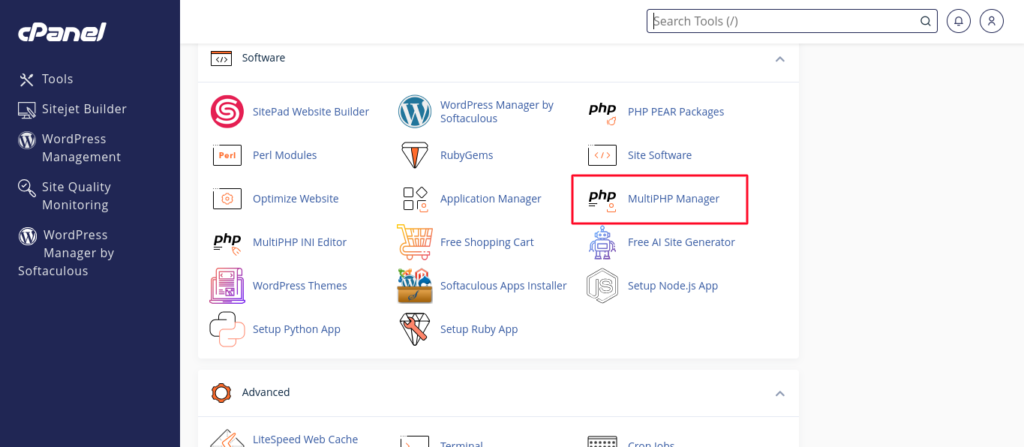Collapse the Advanced section chevron

click(x=779, y=393)
